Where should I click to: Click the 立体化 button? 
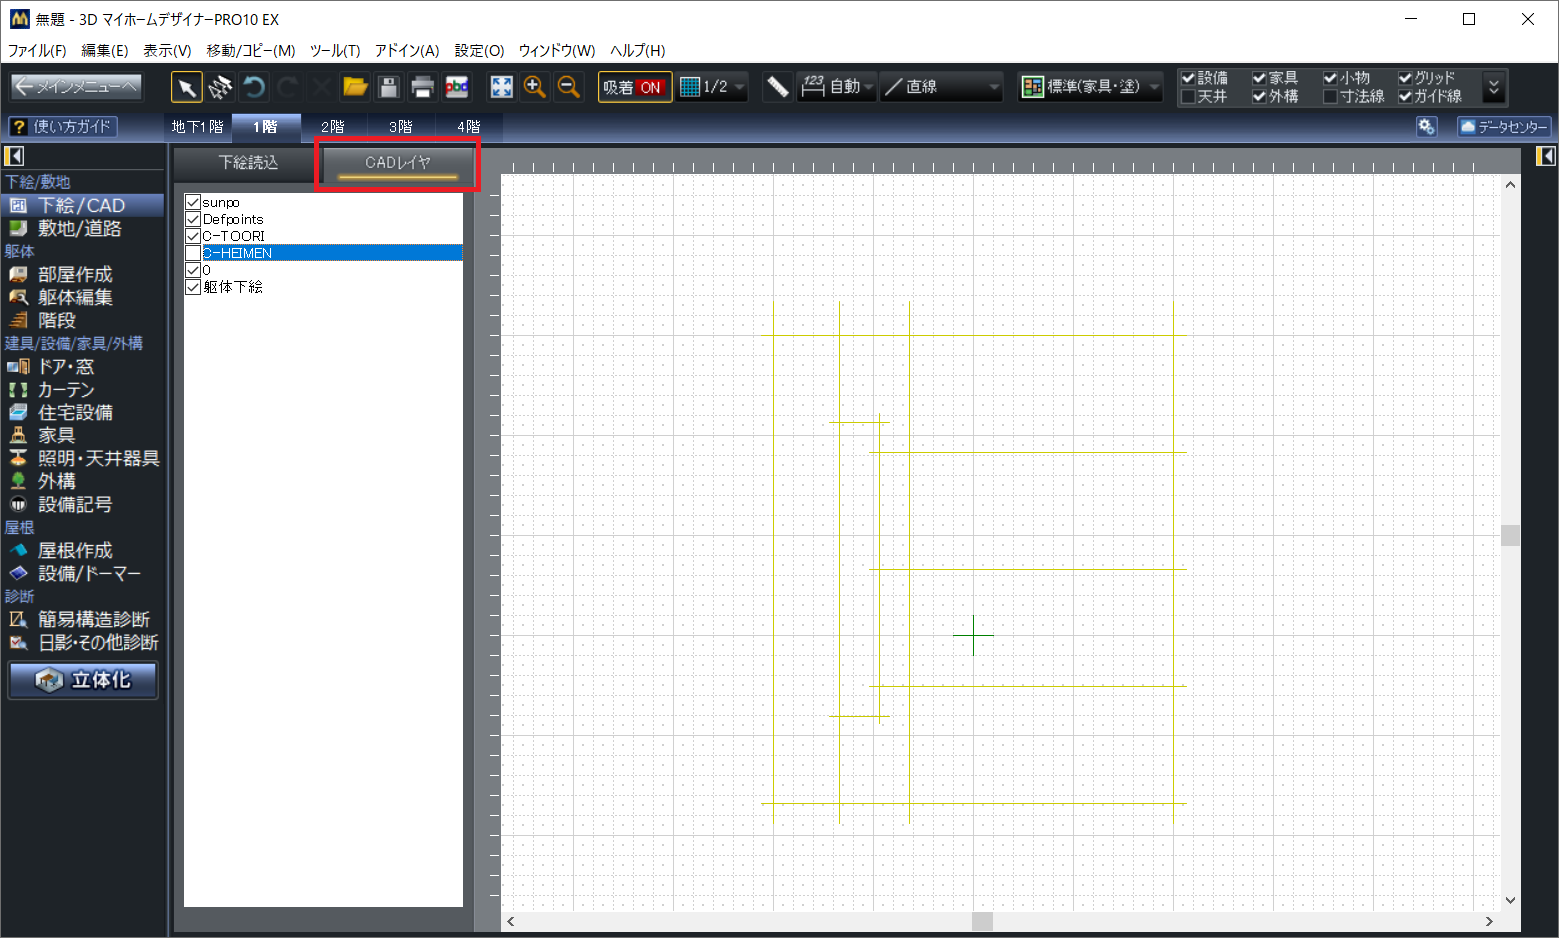(x=83, y=680)
